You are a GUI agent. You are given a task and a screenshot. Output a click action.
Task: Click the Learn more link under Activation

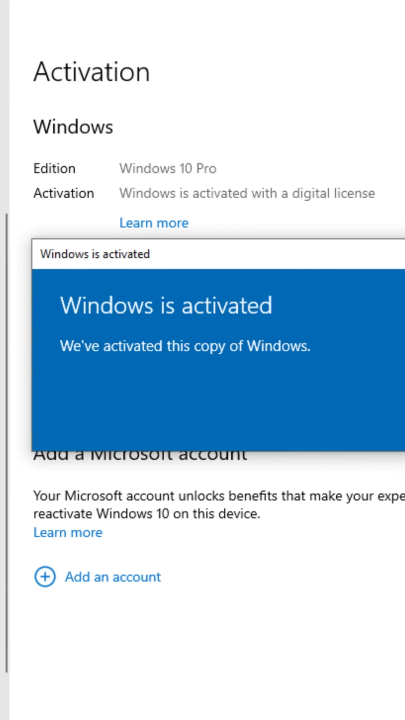(x=153, y=223)
